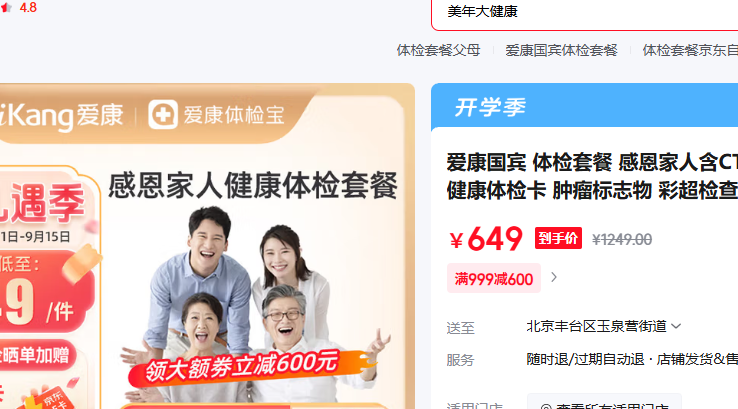Open the 爱康国宾体检套餐 suggested search link
Screen dimensions: 738x409
(x=562, y=50)
